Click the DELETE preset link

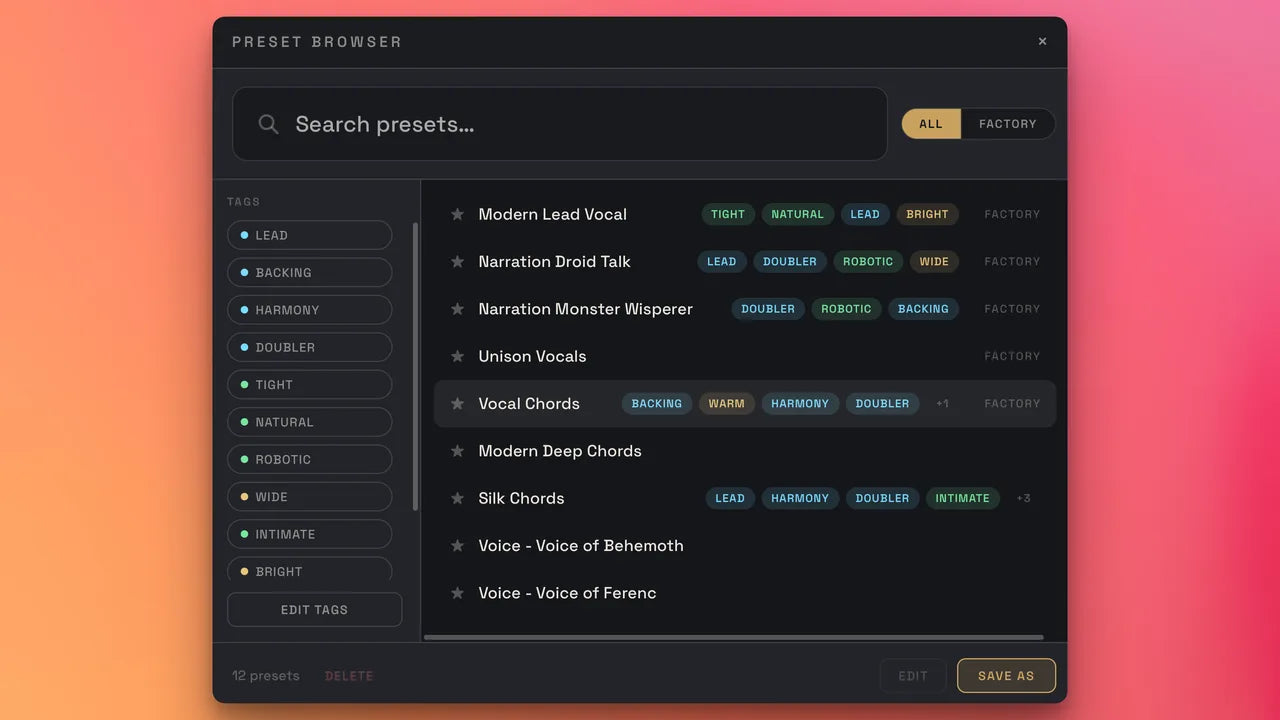coord(349,676)
